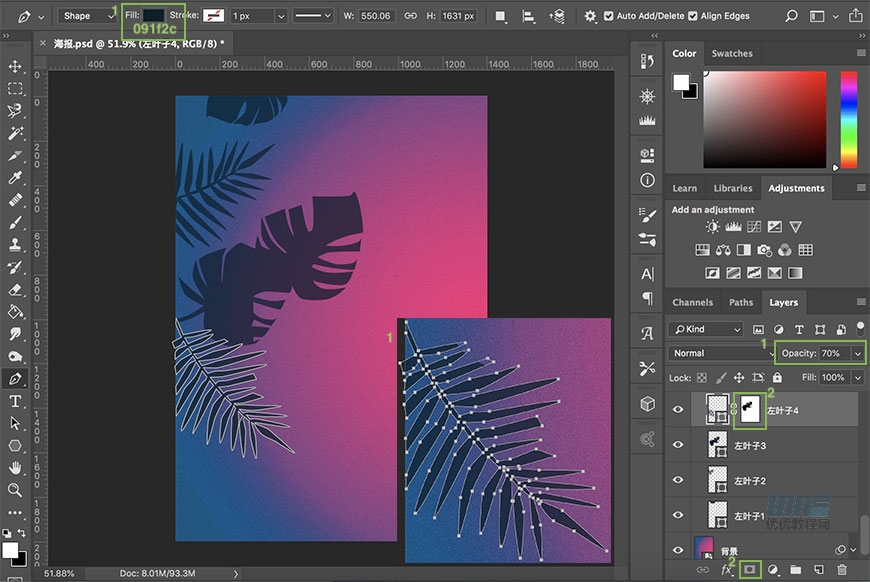This screenshot has height=582, width=870.
Task: Hide the 左叶子1 layer
Action: click(x=678, y=515)
